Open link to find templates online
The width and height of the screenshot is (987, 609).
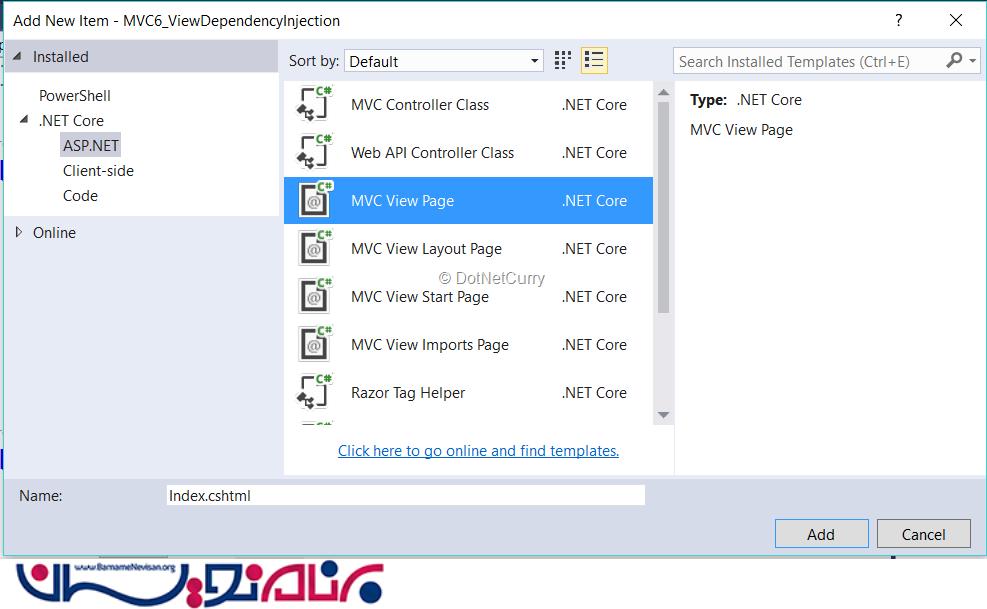point(478,451)
